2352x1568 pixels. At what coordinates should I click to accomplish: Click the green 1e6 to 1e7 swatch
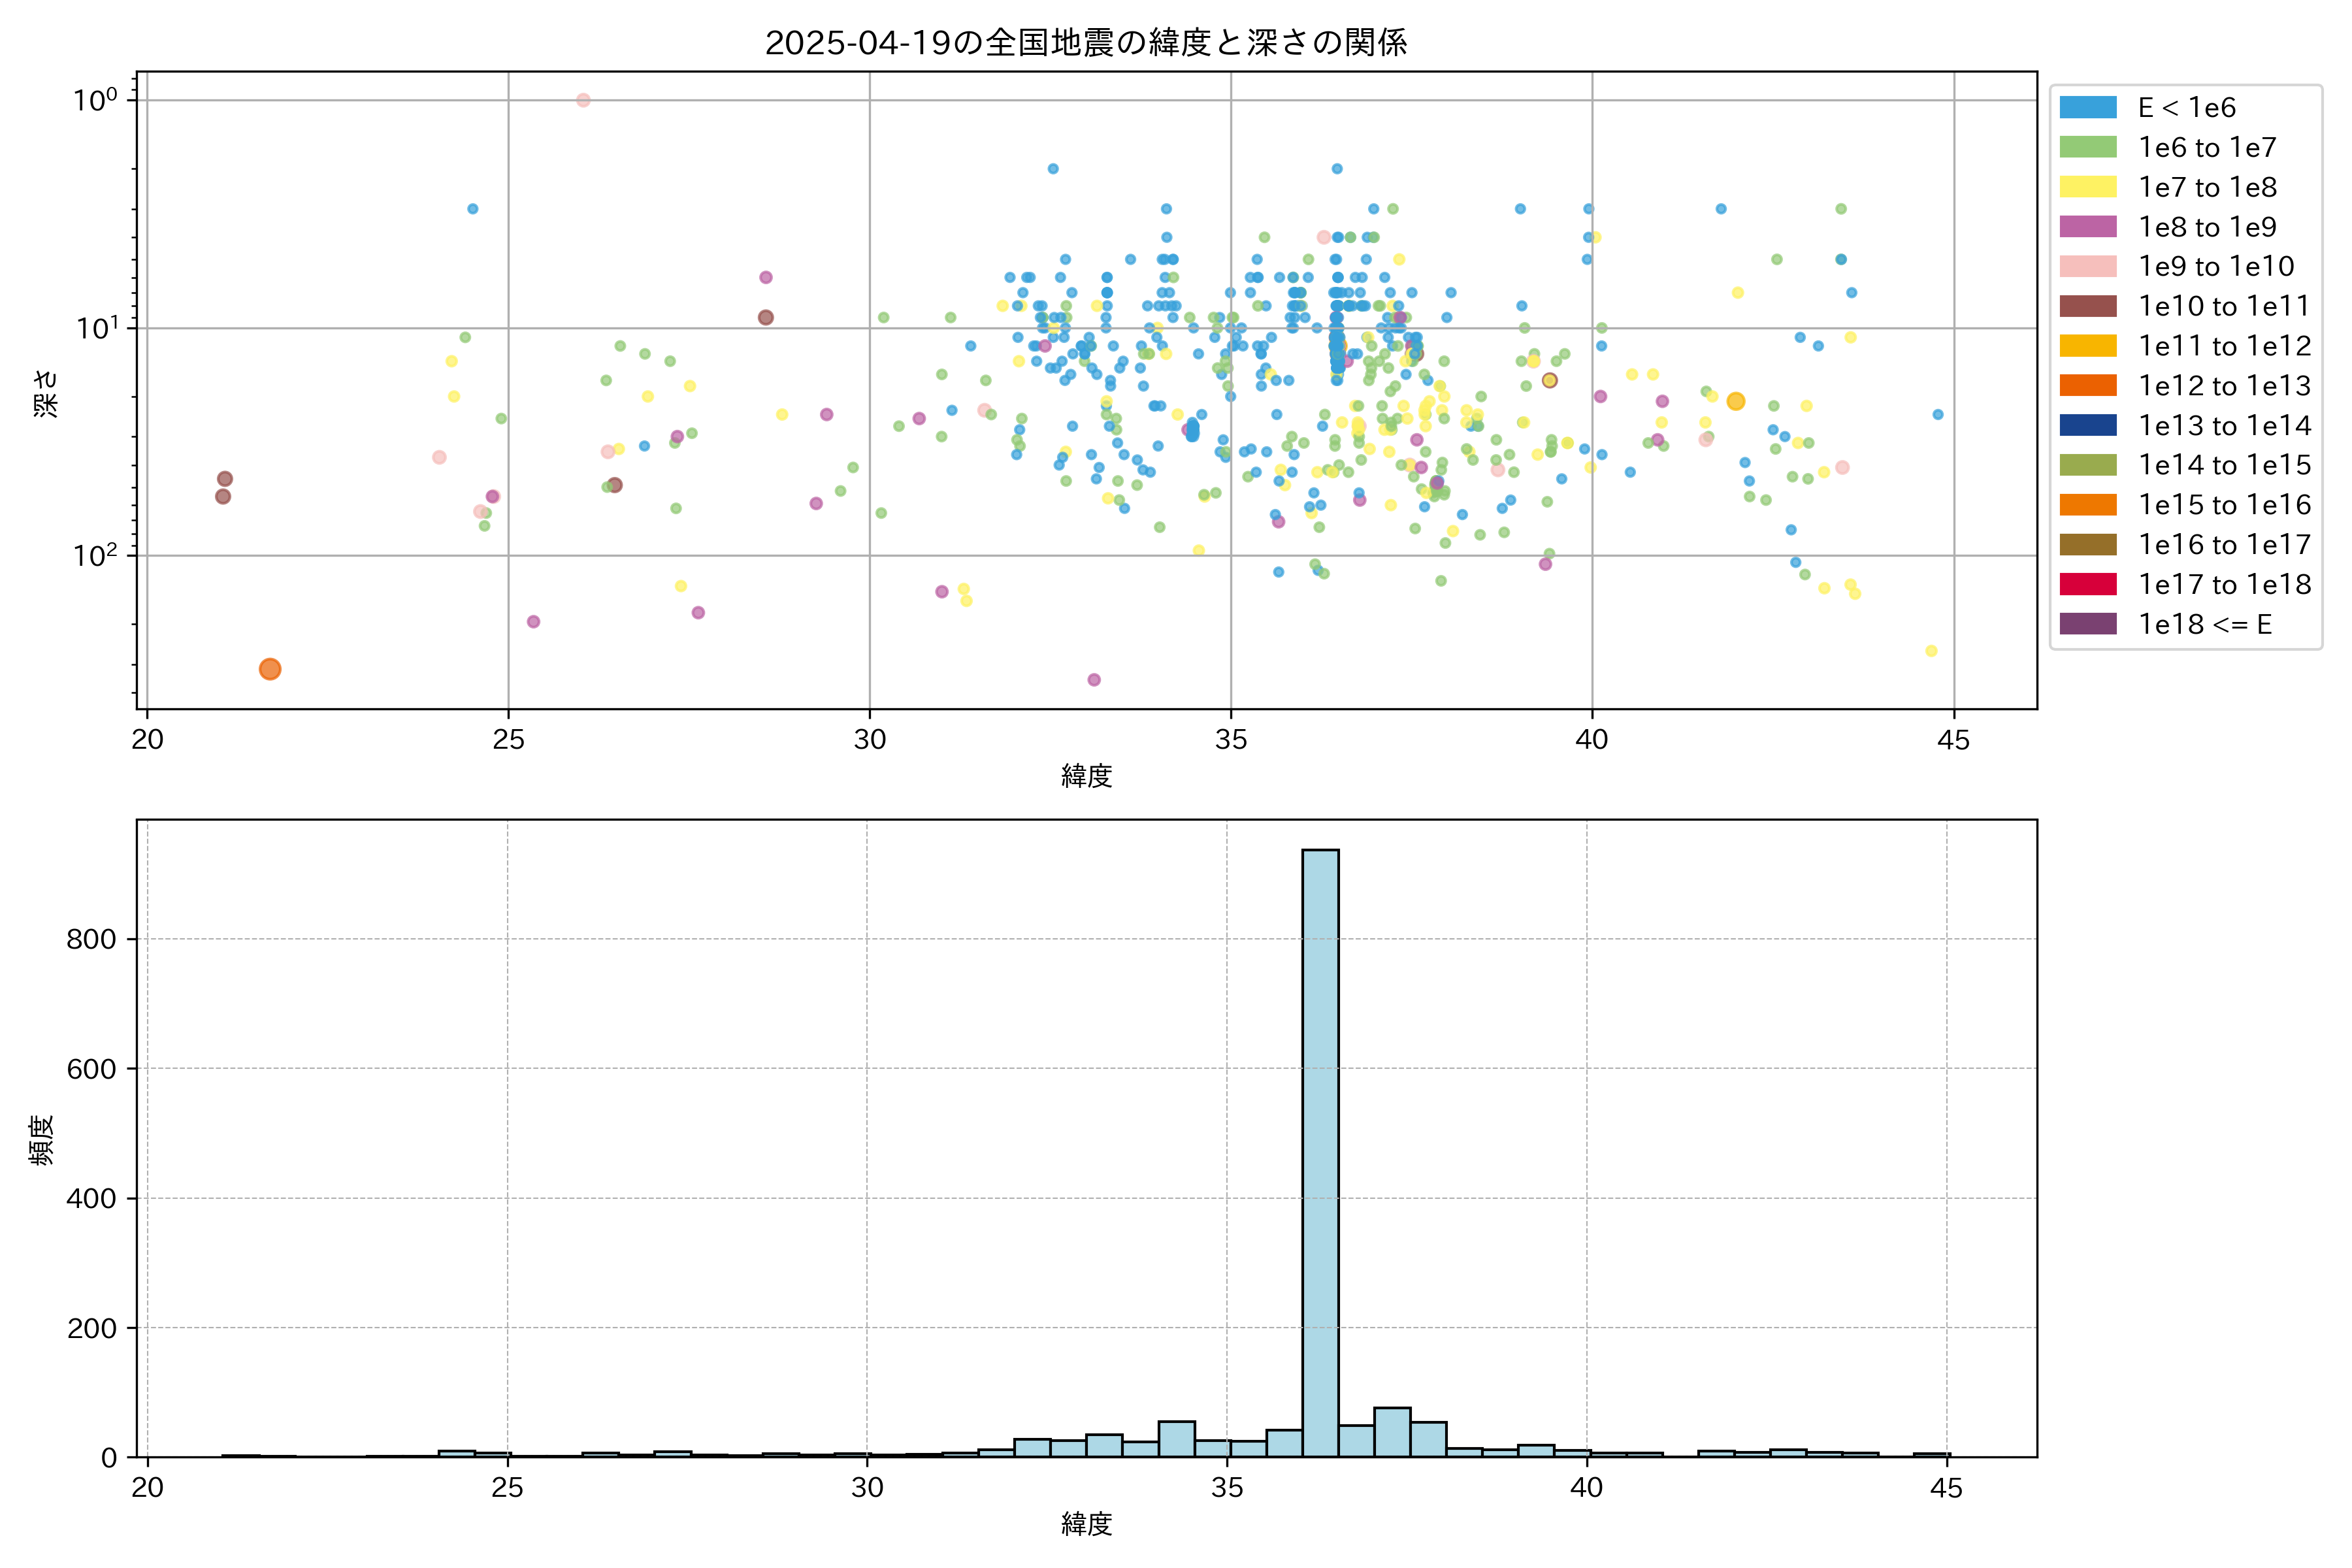tap(2087, 147)
